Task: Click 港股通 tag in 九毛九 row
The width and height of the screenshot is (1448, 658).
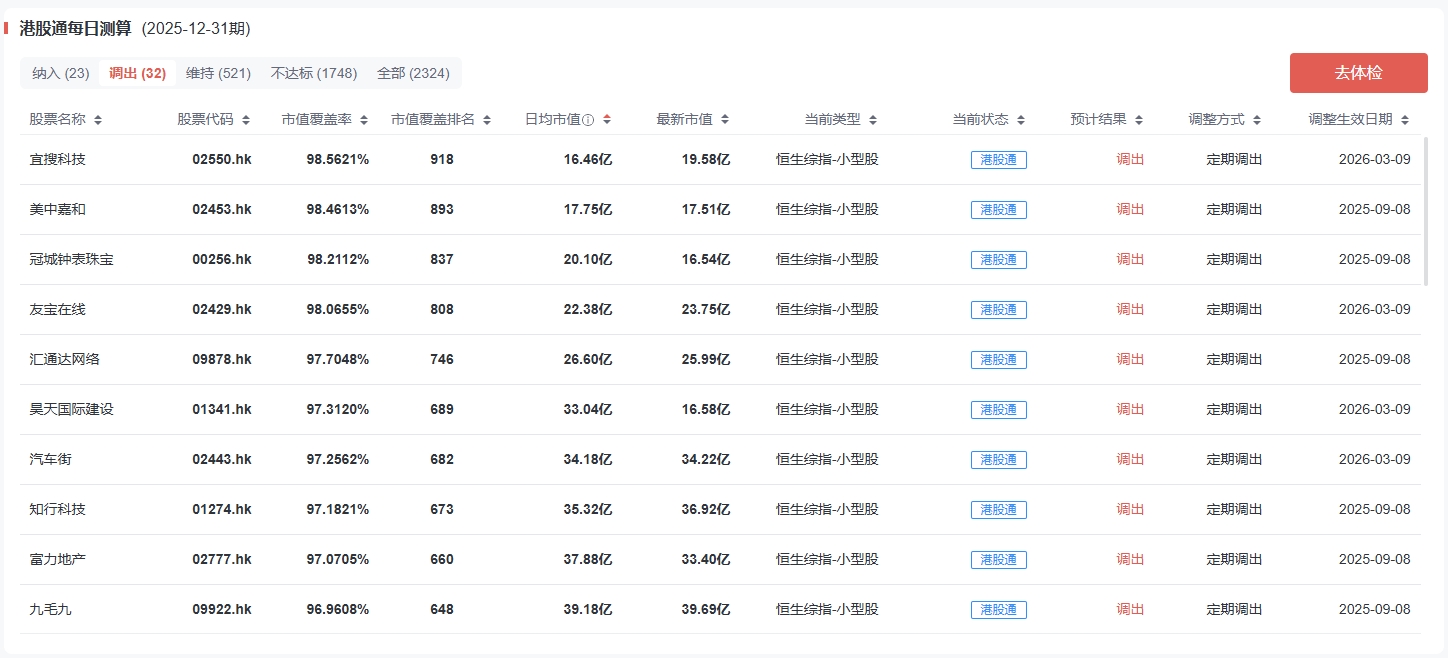Action: point(999,610)
